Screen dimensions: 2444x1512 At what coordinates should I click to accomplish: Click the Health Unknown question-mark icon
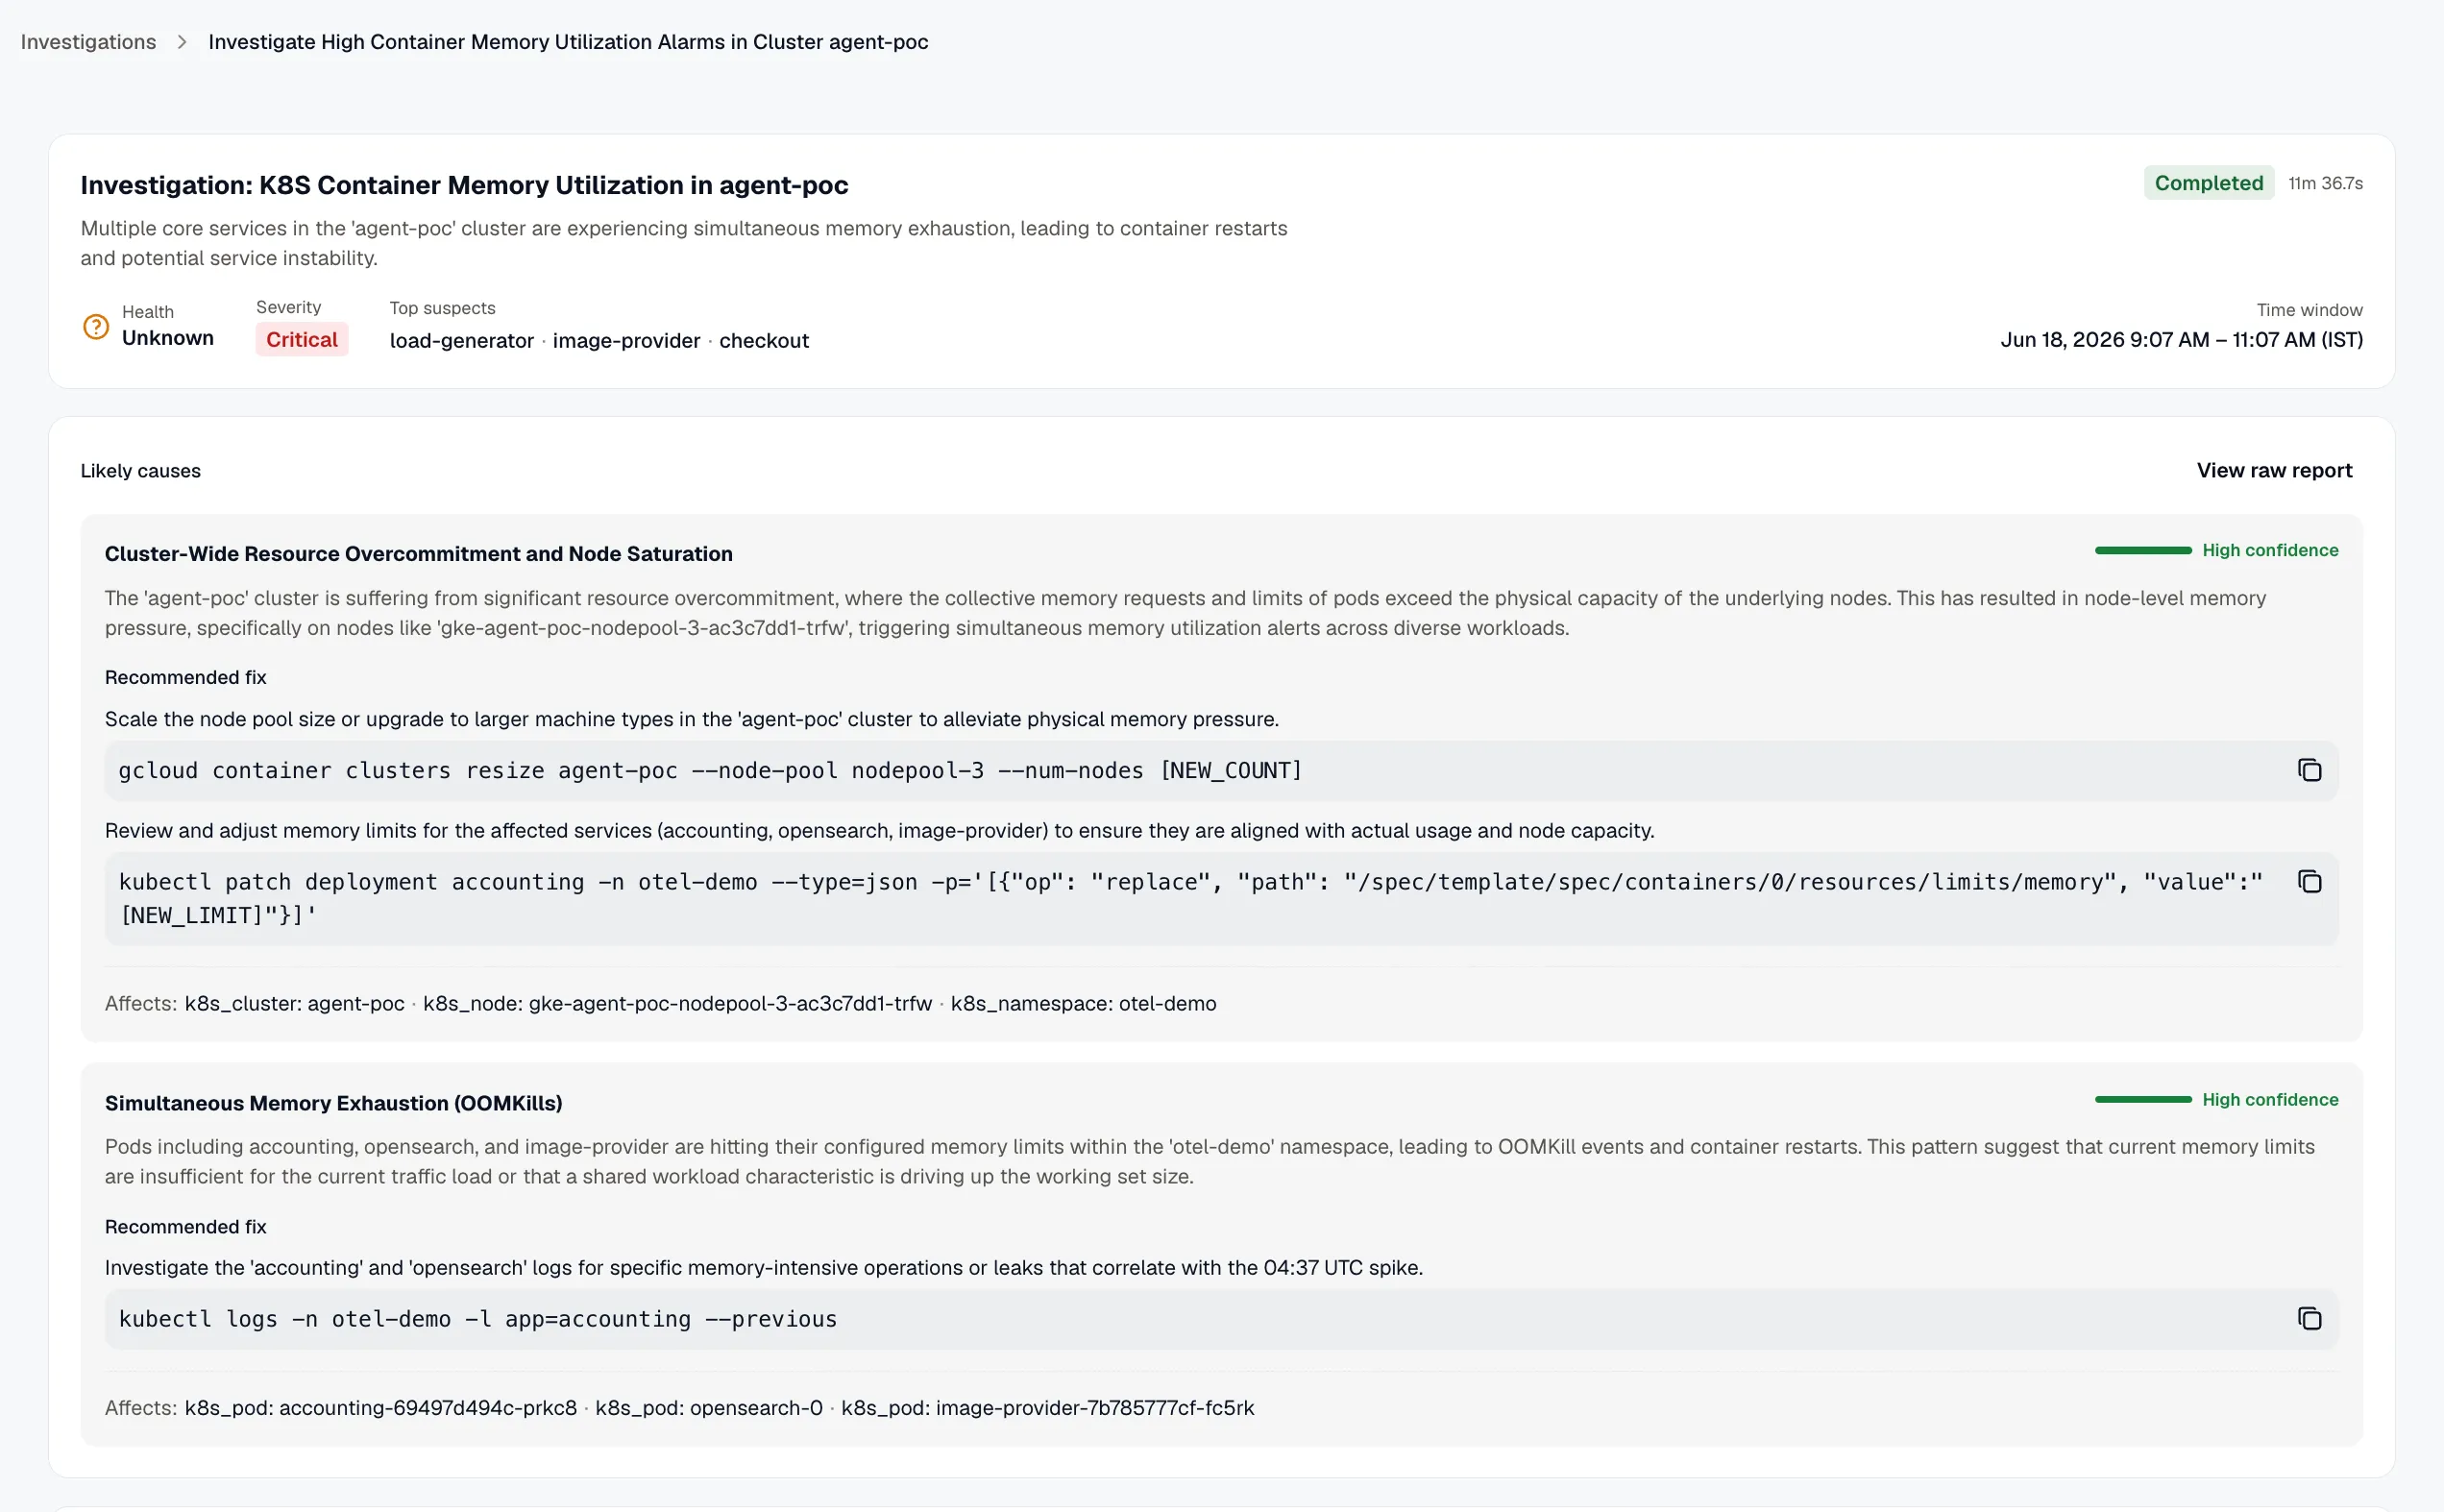pos(96,326)
